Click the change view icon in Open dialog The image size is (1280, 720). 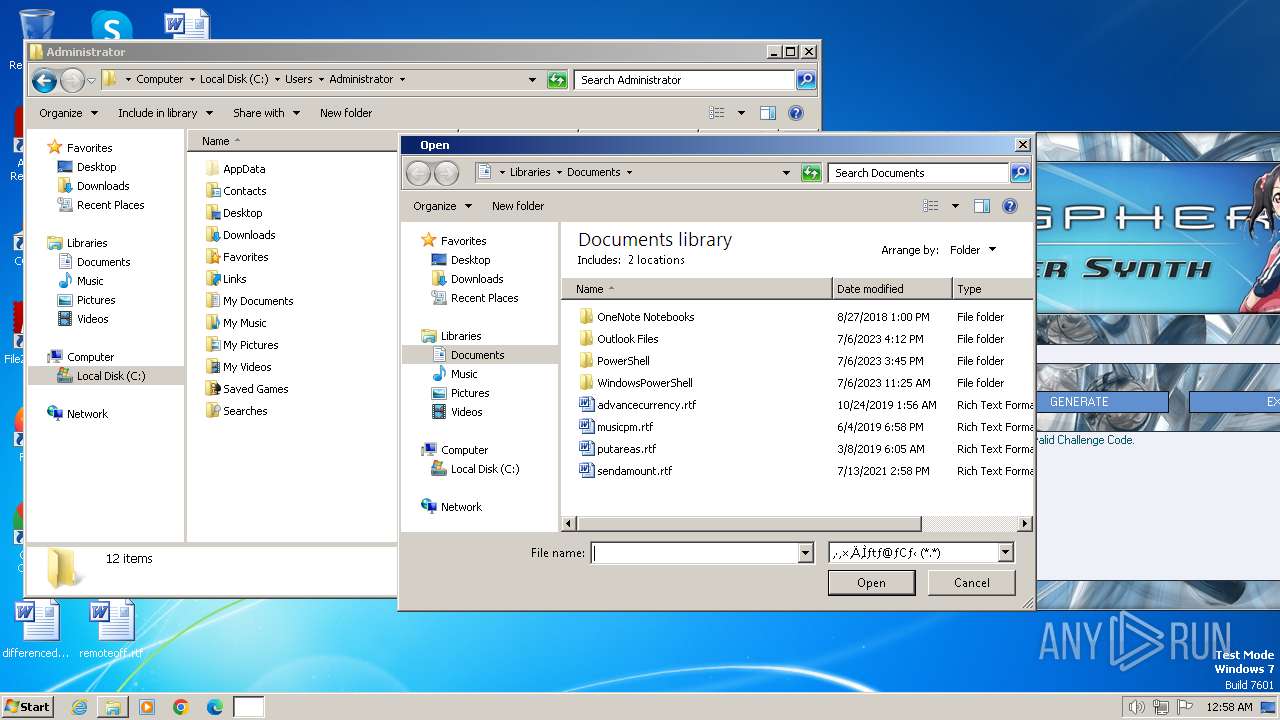click(x=931, y=206)
